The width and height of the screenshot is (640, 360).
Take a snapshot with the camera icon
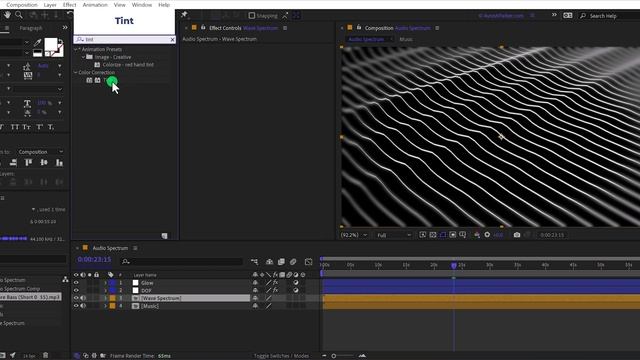pyautogui.click(x=517, y=235)
